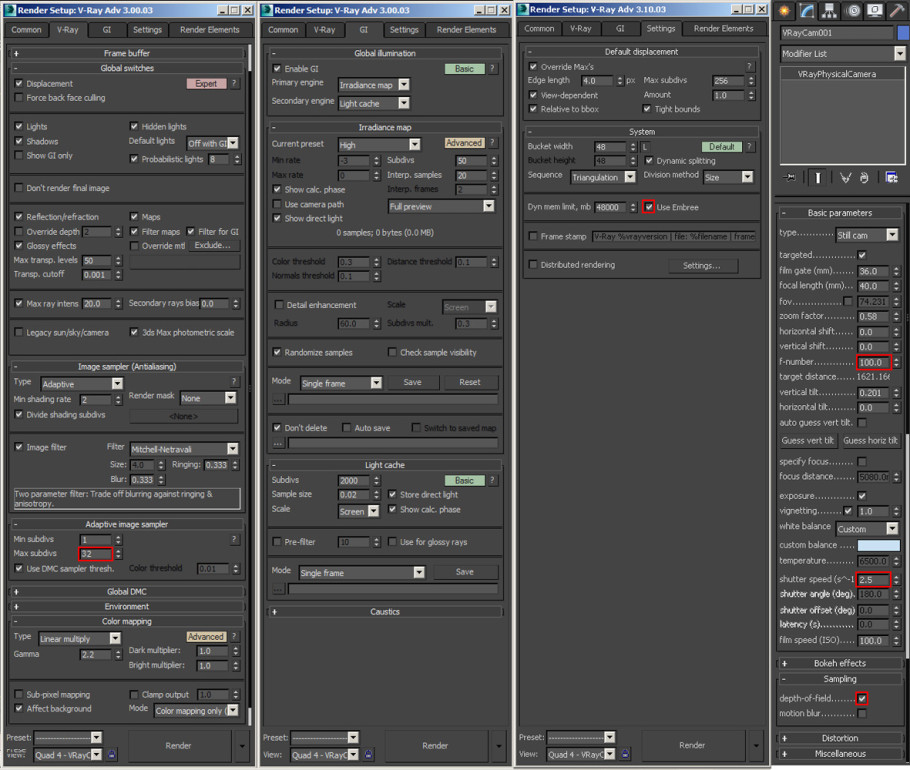Open Settings tab in GI window
Screen dimensions: 910x770
(x=404, y=30)
